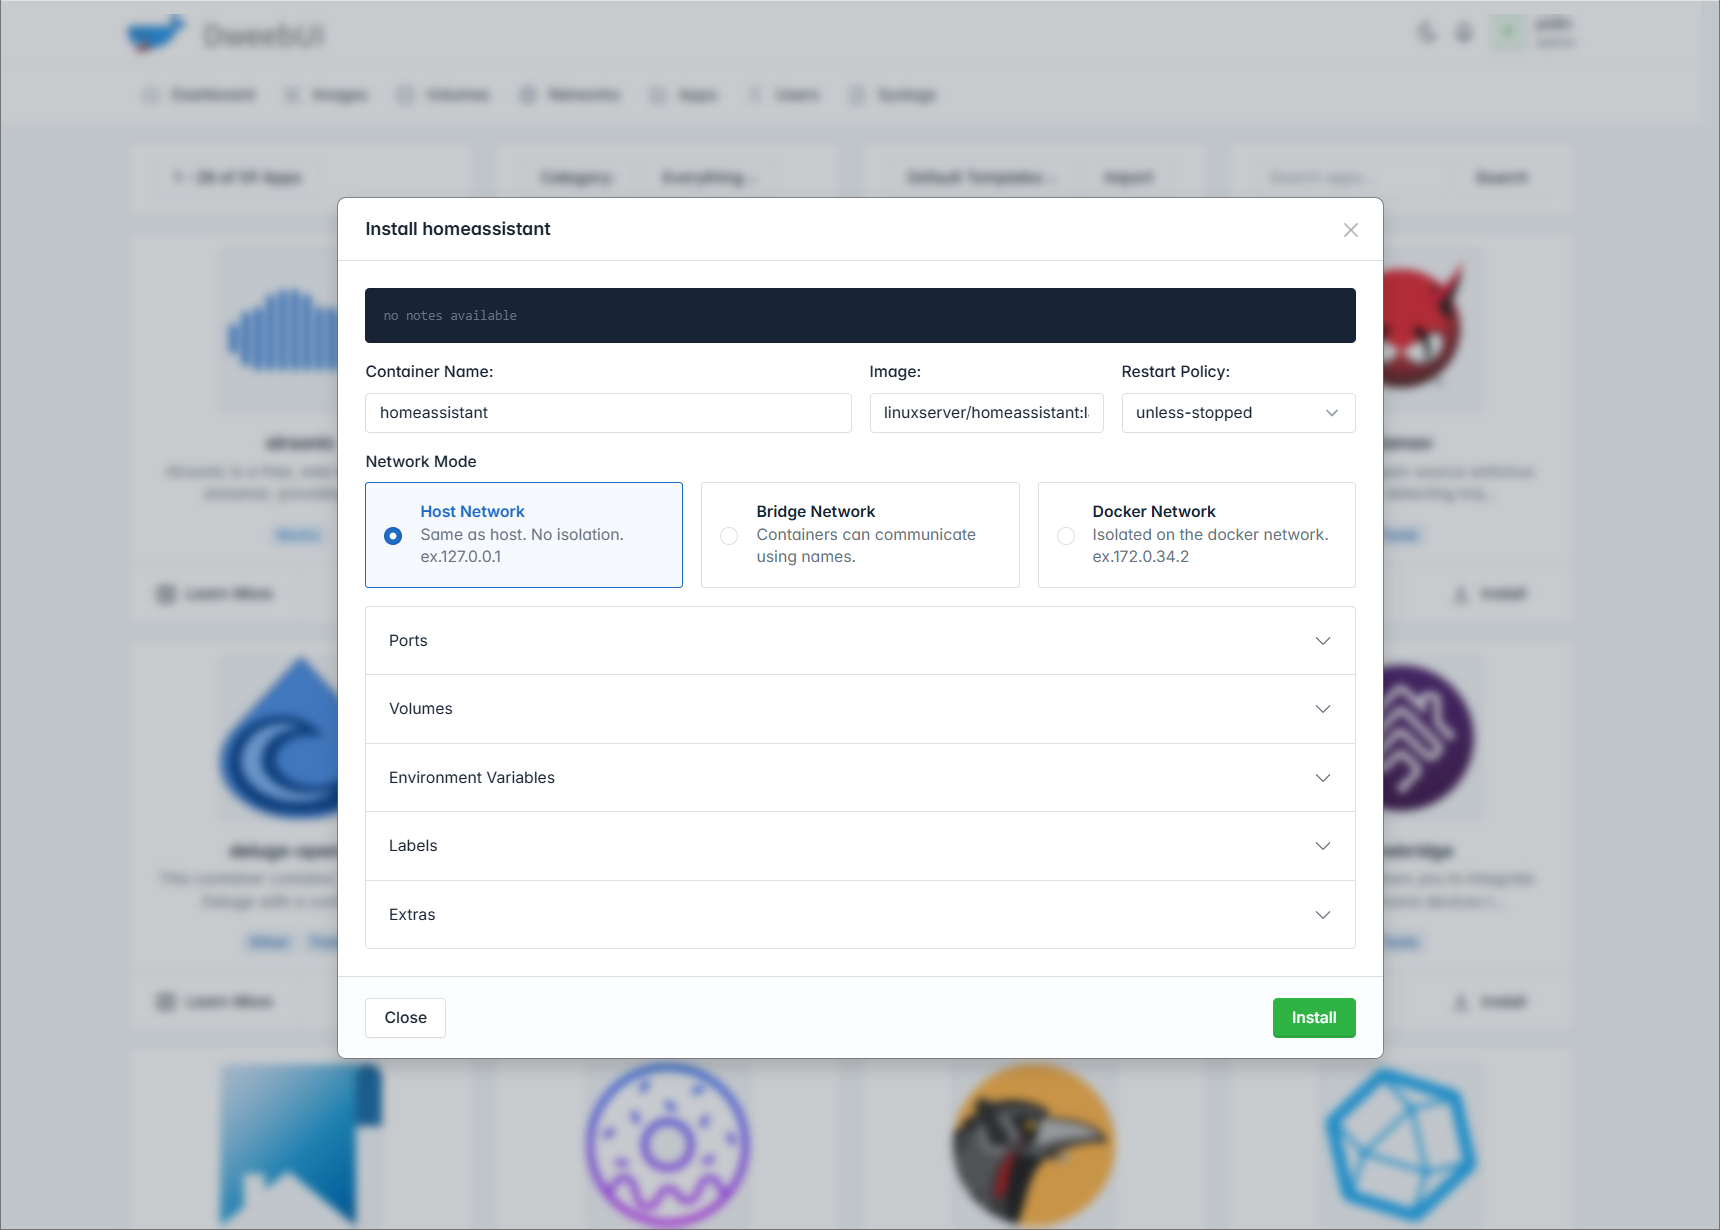
Task: Click the Close button in dialog footer
Action: click(405, 1018)
